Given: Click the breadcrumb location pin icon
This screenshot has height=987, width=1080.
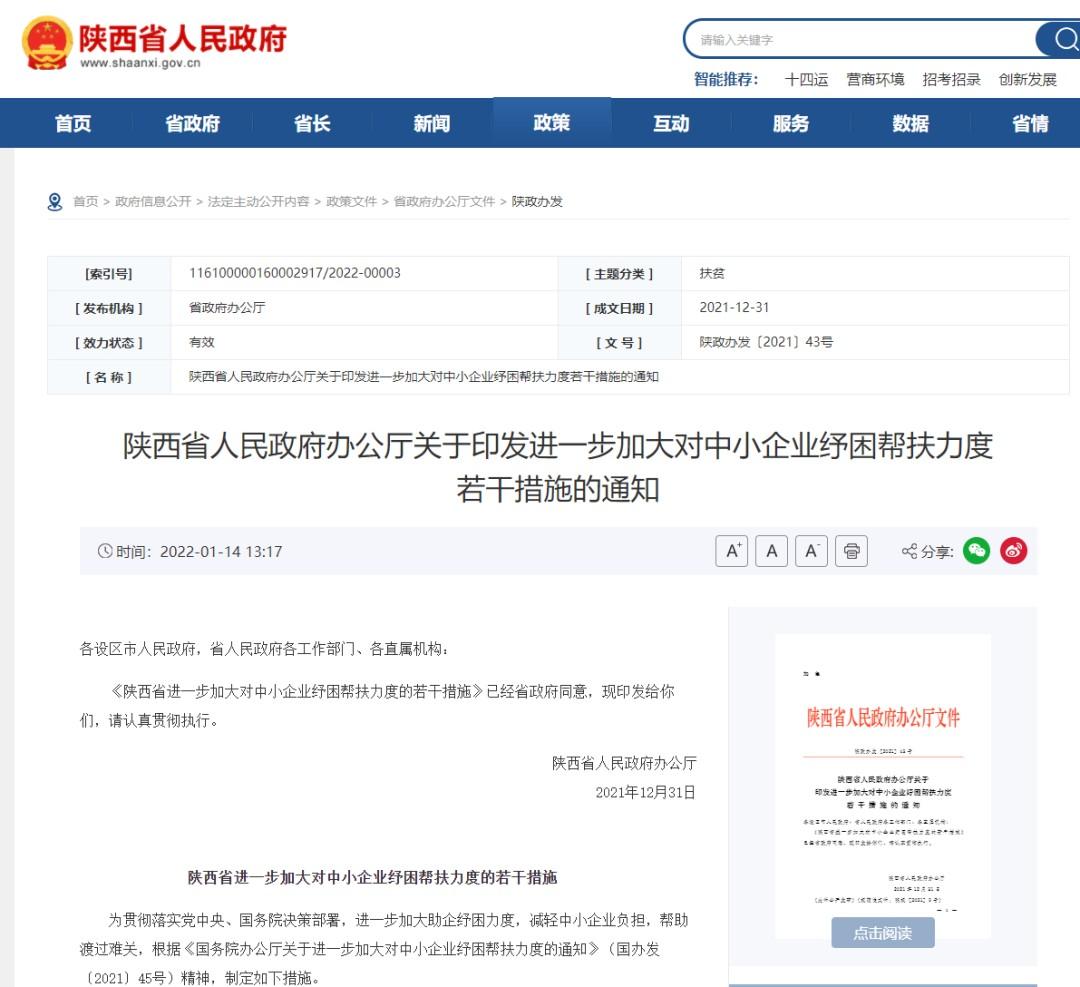Looking at the screenshot, I should click(55, 202).
